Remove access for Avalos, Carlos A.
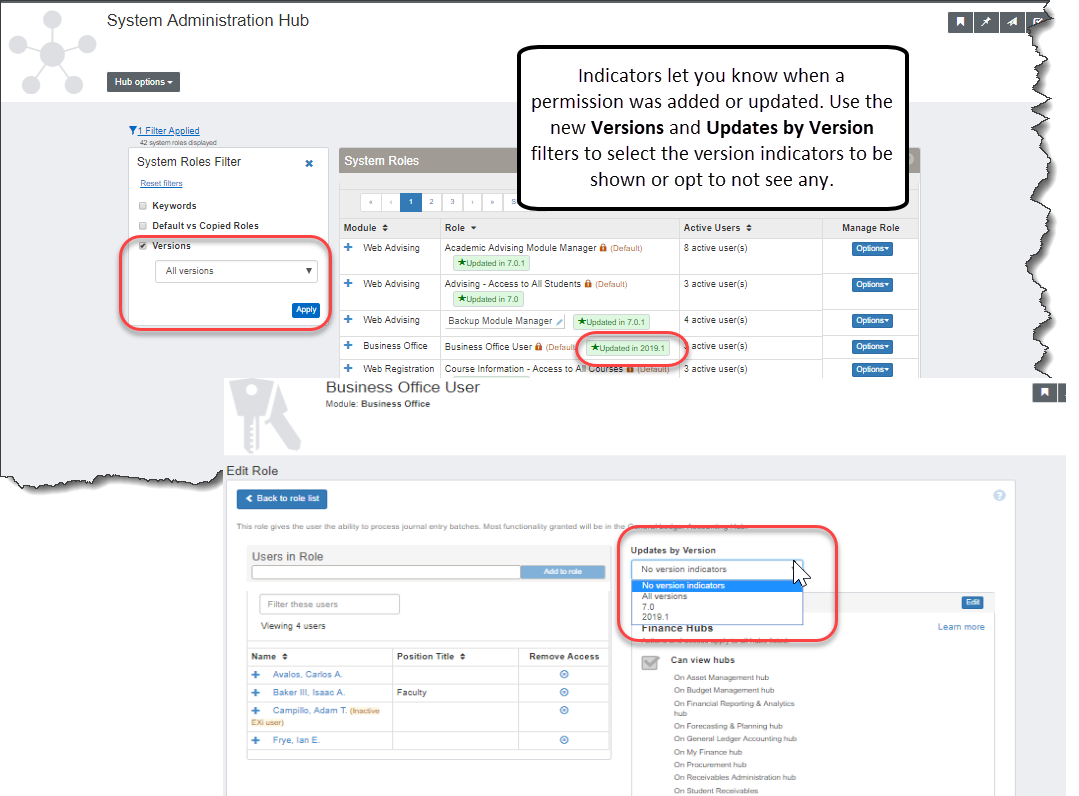Screen dimensions: 1079x796 pyautogui.click(x=564, y=675)
